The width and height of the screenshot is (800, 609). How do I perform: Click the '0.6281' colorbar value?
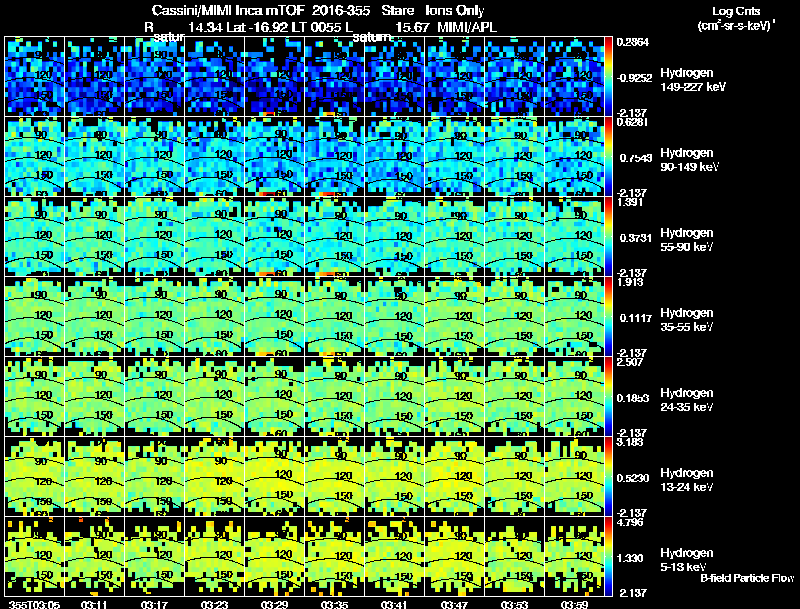tap(633, 122)
